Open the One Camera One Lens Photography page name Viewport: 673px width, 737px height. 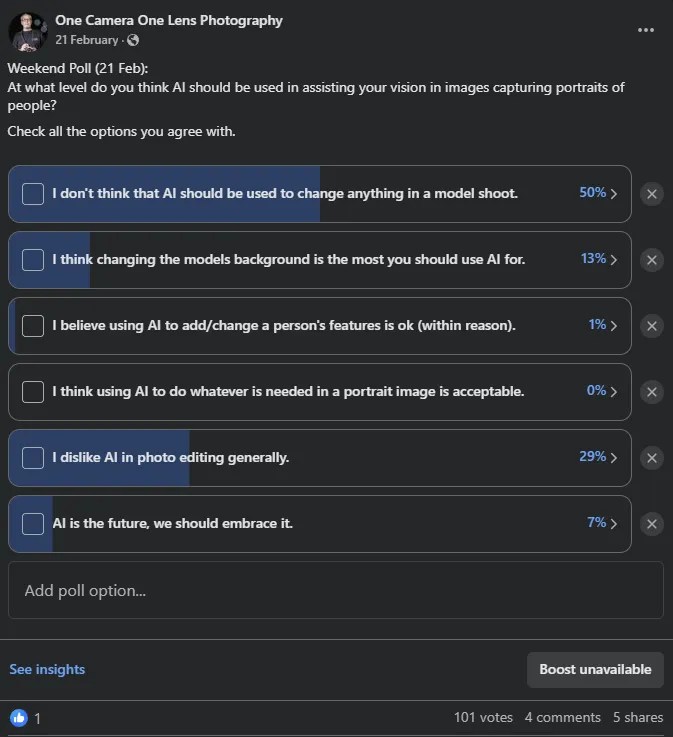[x=169, y=20]
